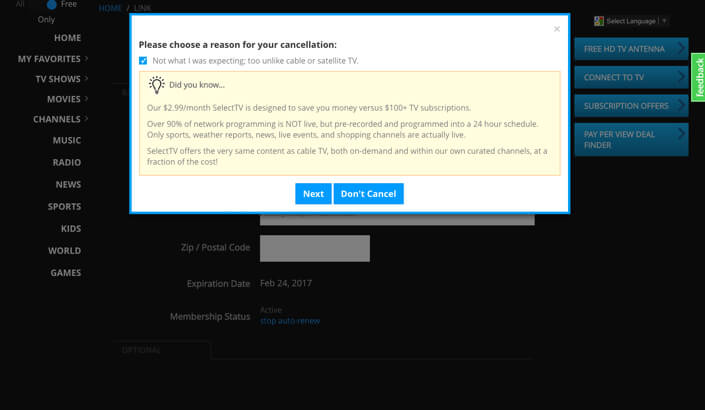The height and width of the screenshot is (410, 705).
Task: Expand the TV SHOWS chevron arrow
Action: [86, 79]
